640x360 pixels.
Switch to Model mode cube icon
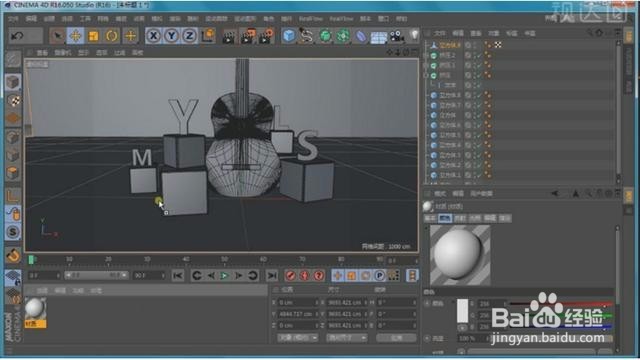coord(13,82)
